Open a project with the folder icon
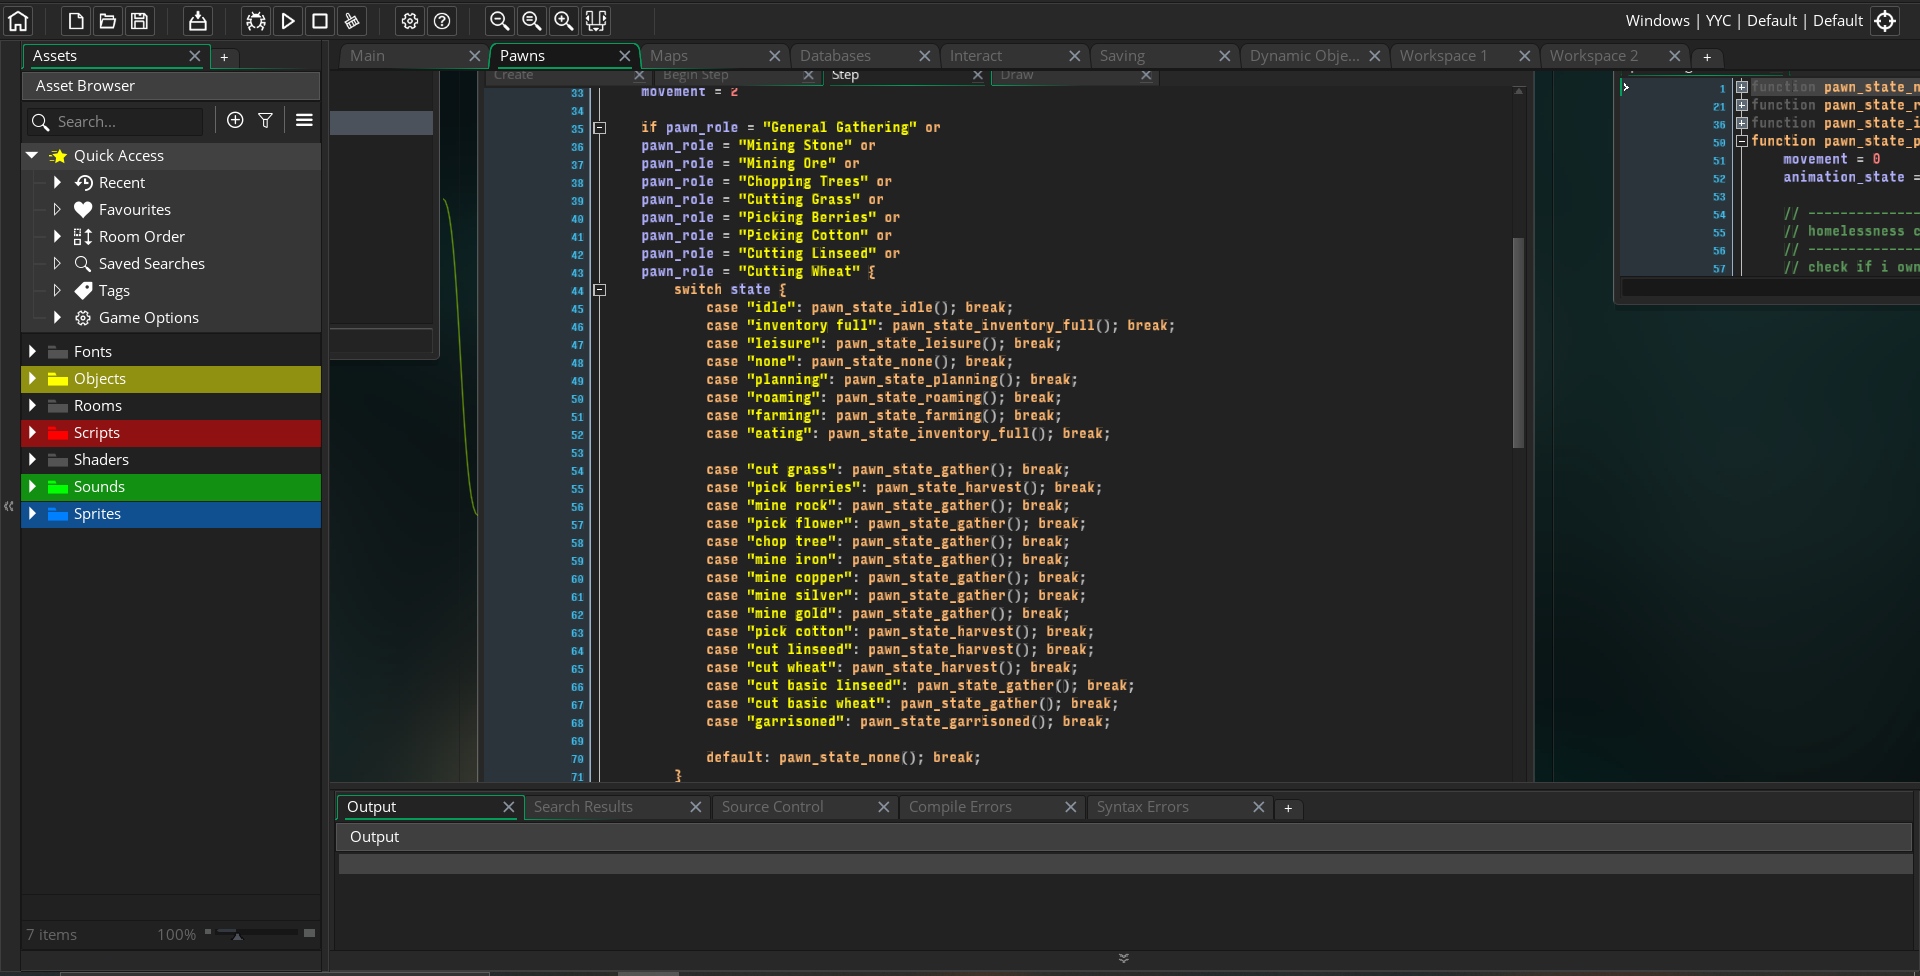Screen dimensions: 1920x976 pos(108,21)
